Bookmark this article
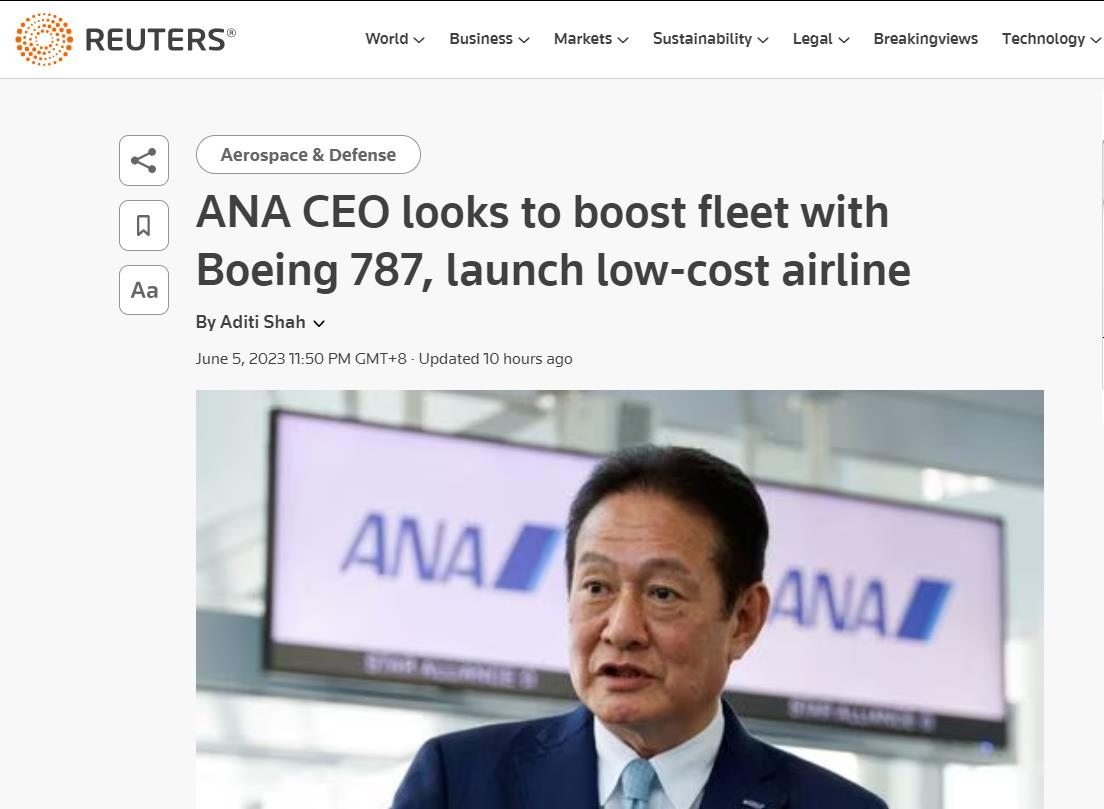 coord(144,226)
